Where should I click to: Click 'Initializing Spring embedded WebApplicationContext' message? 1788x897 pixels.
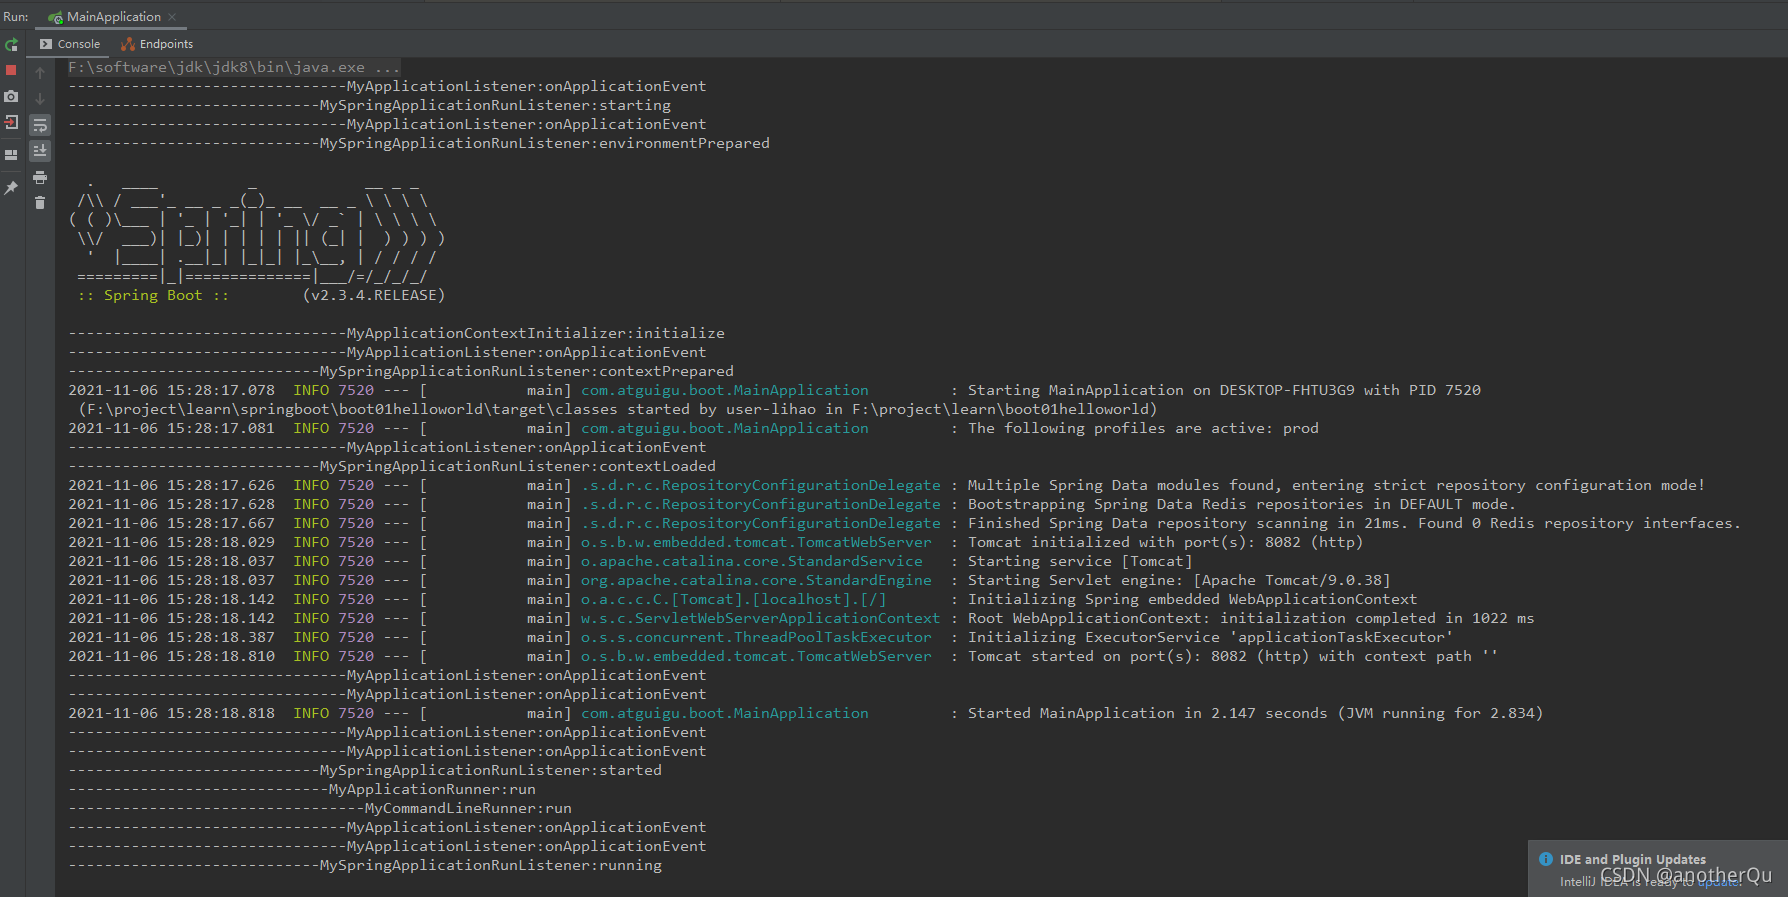click(x=1192, y=599)
